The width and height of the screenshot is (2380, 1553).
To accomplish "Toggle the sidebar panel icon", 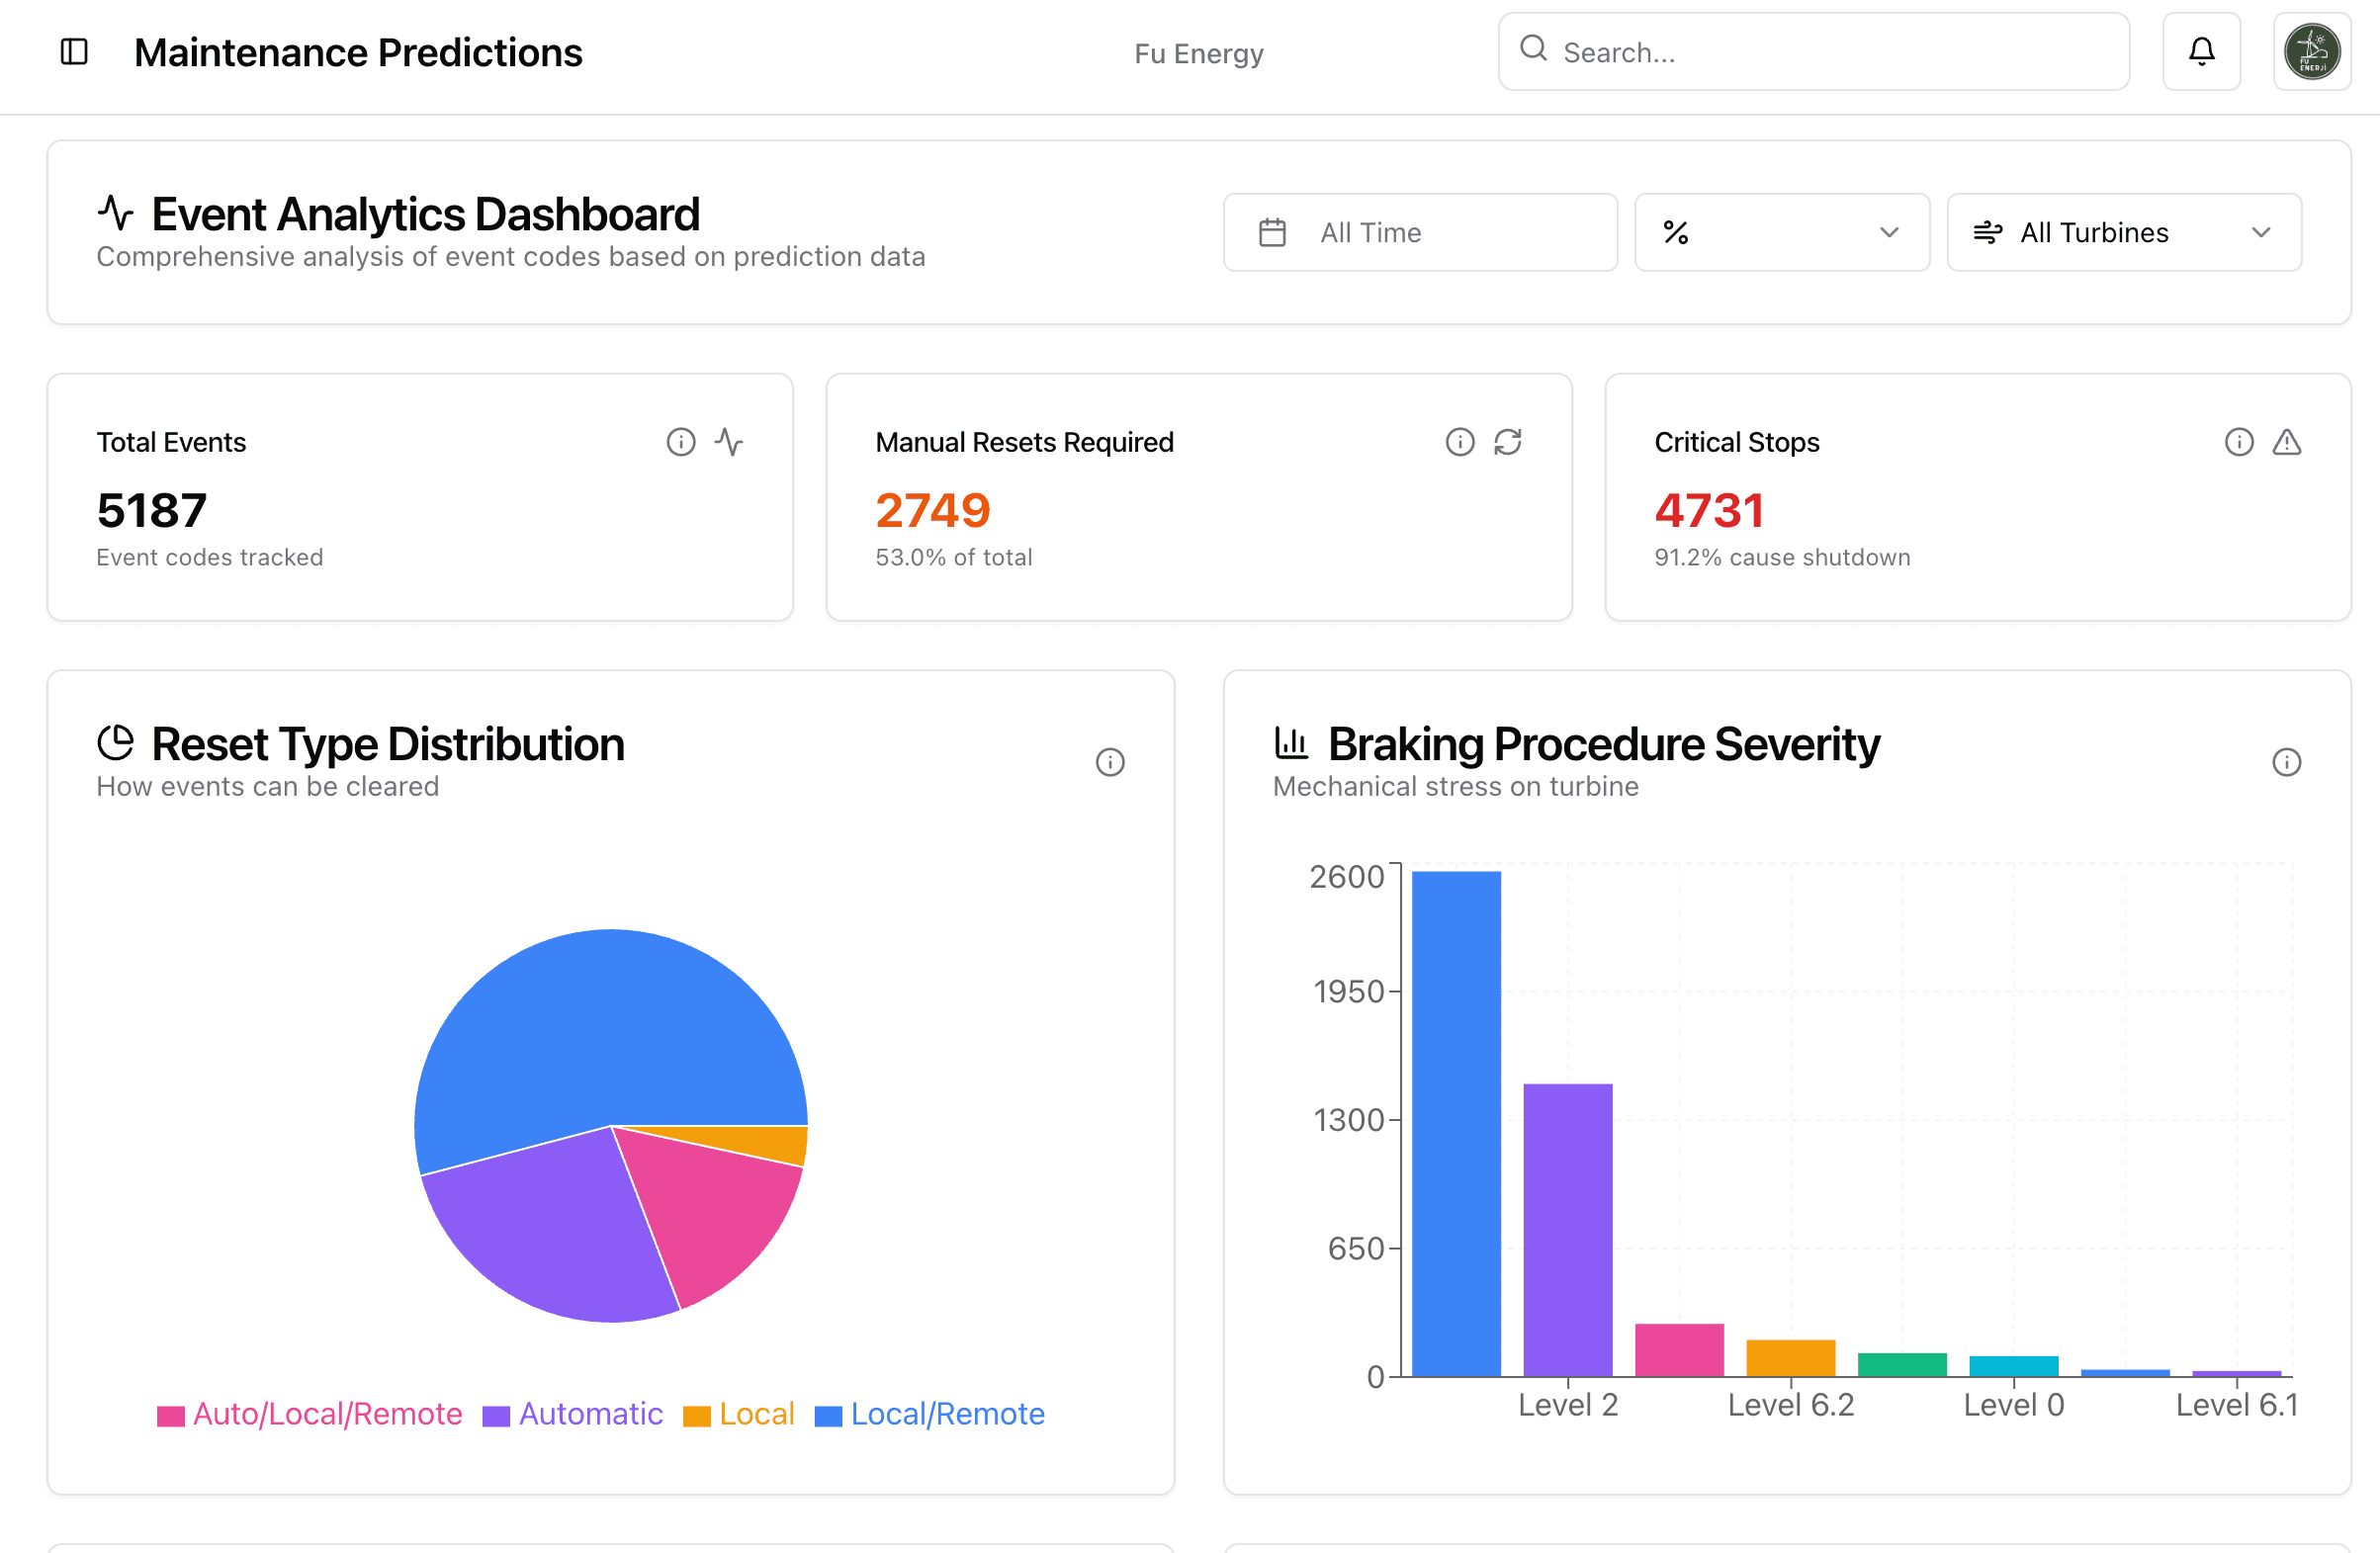I will 74,52.
